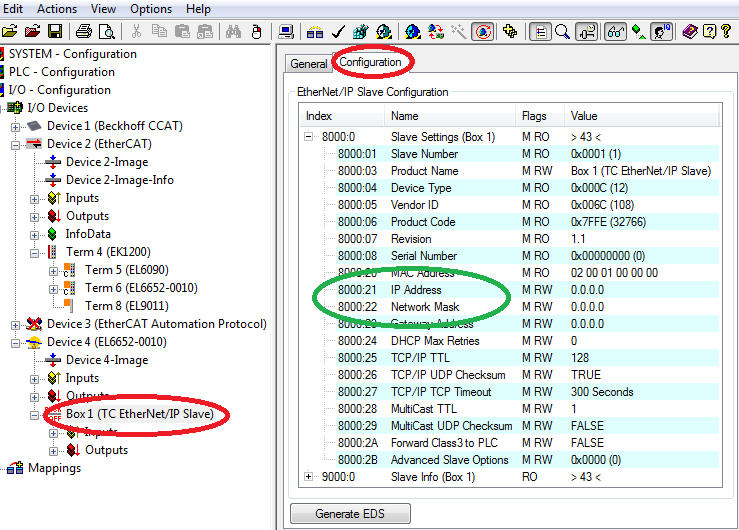This screenshot has width=739, height=530.
Task: Click the eyeglasses watch icon
Action: pos(616,32)
